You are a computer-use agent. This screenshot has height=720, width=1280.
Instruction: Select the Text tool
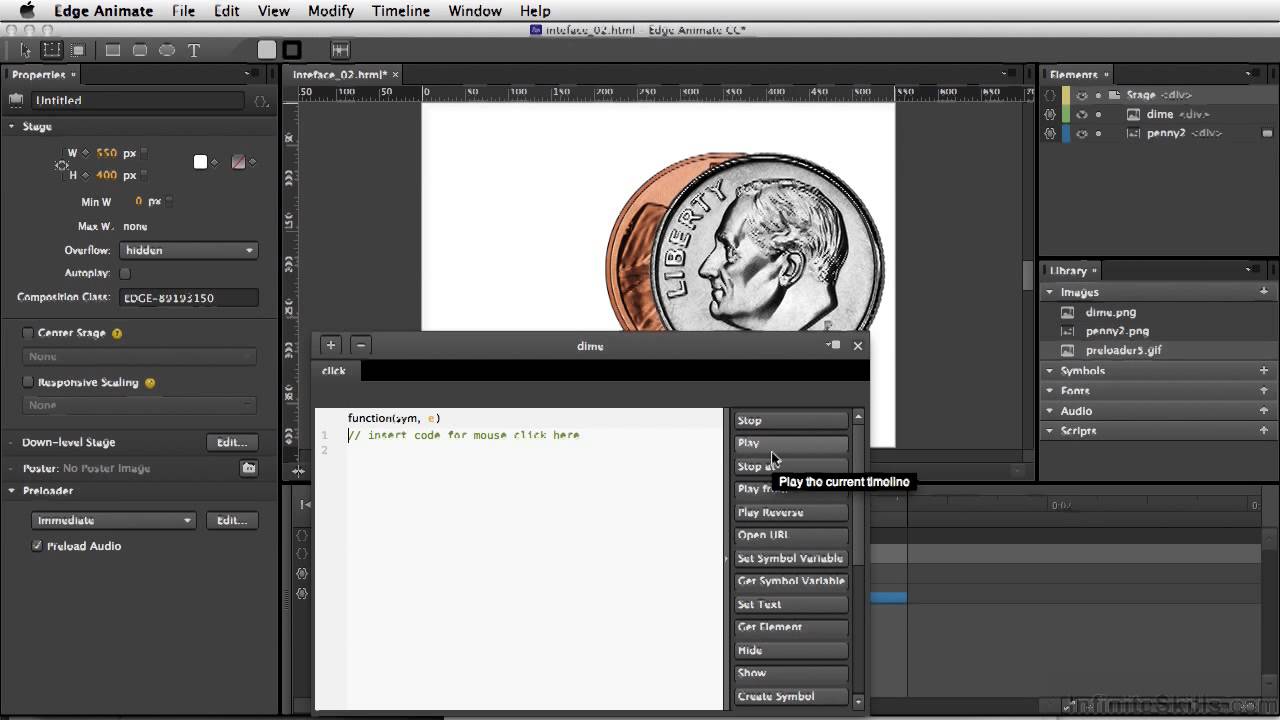click(x=194, y=50)
